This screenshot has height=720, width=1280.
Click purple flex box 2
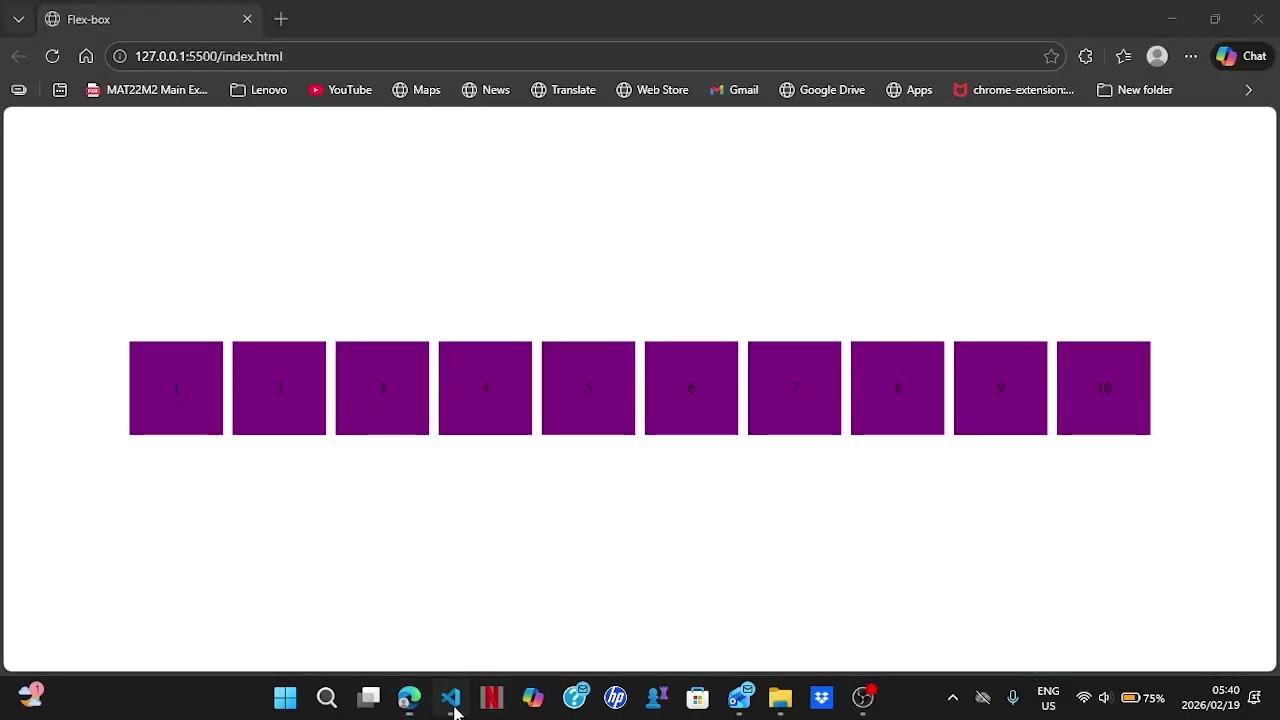pos(279,388)
